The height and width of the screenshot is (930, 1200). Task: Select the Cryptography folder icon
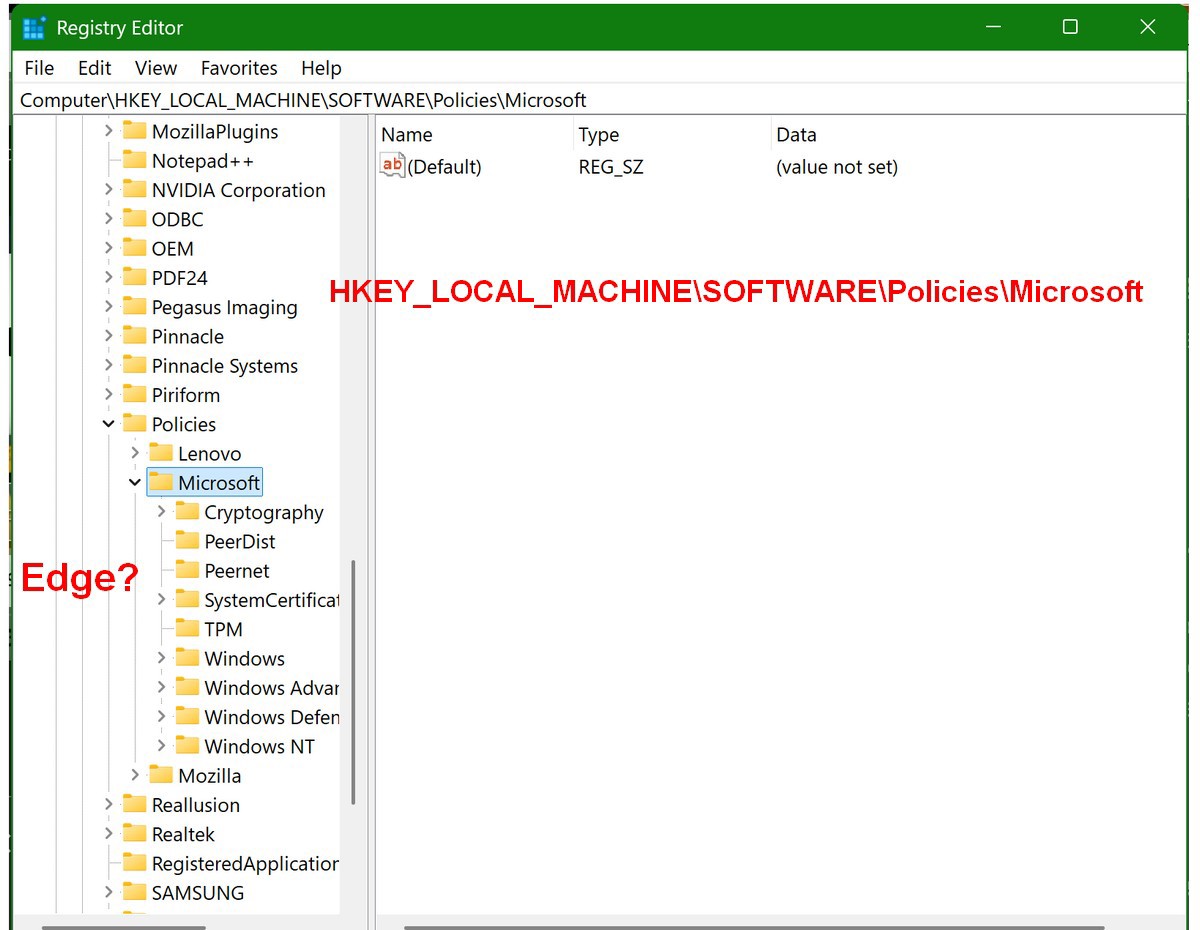coord(187,512)
